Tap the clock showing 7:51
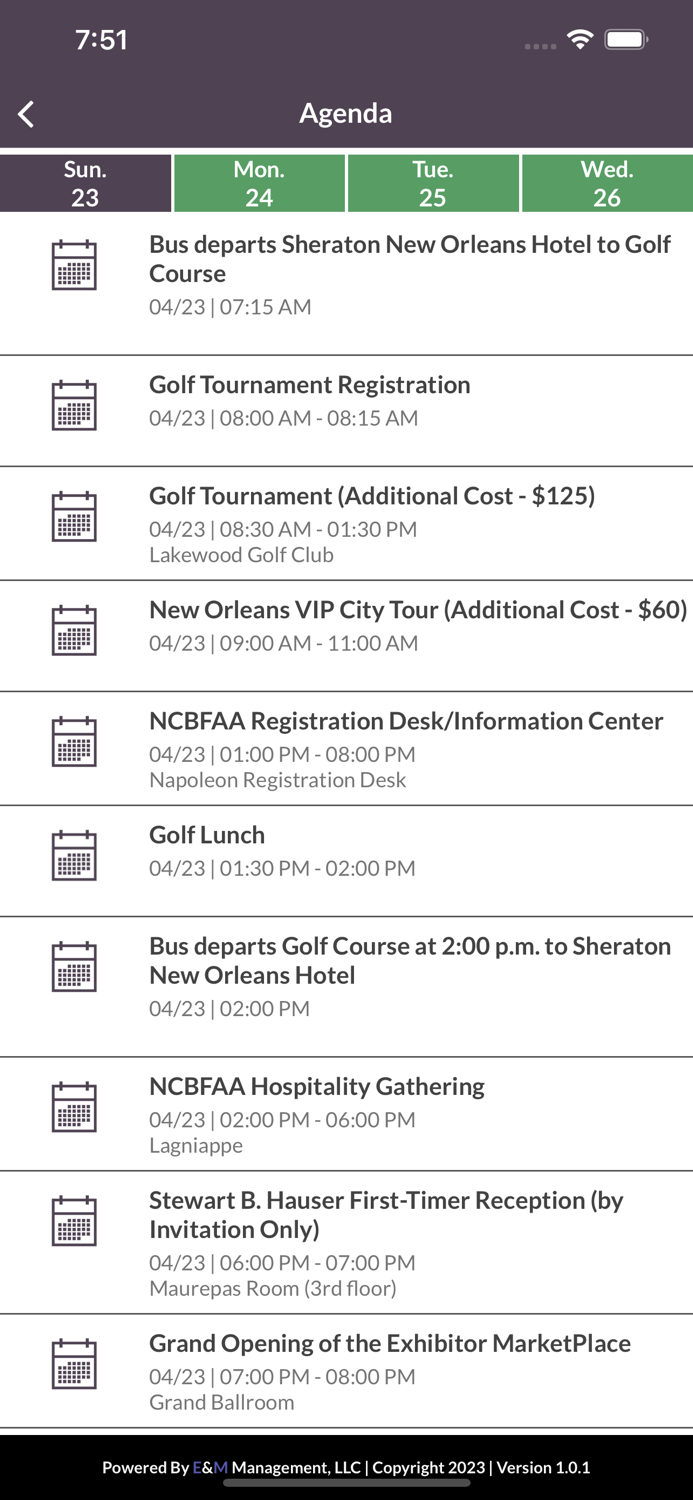Viewport: 693px width, 1500px height. pos(103,40)
